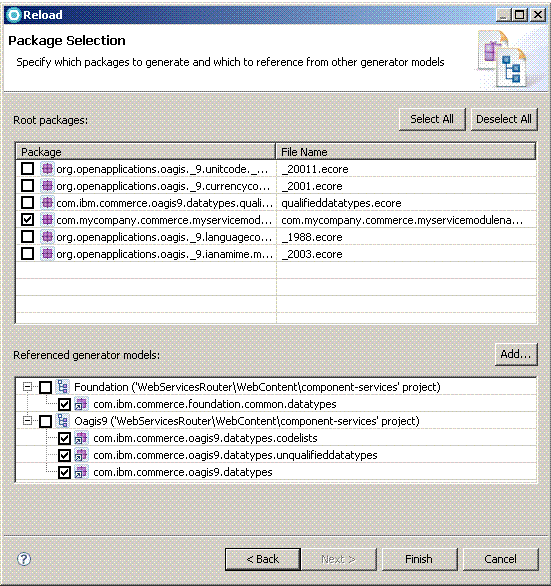Screen dimensions: 551x586
Task: Select com.ibm.commerce.oagis9.datatypes.unqualifieddatatypes row text
Action: pyautogui.click(x=235, y=455)
